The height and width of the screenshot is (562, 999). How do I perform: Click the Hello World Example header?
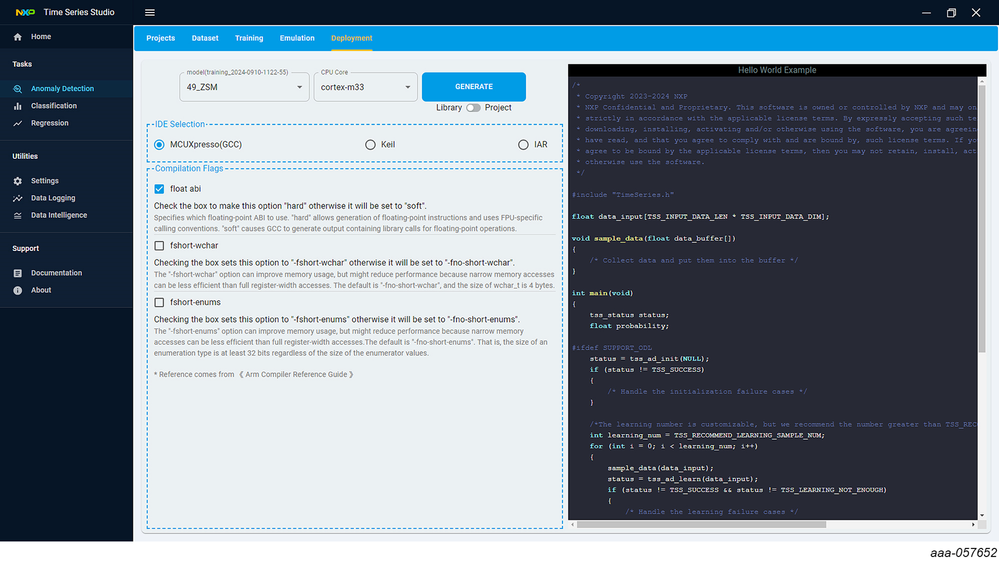coord(777,71)
